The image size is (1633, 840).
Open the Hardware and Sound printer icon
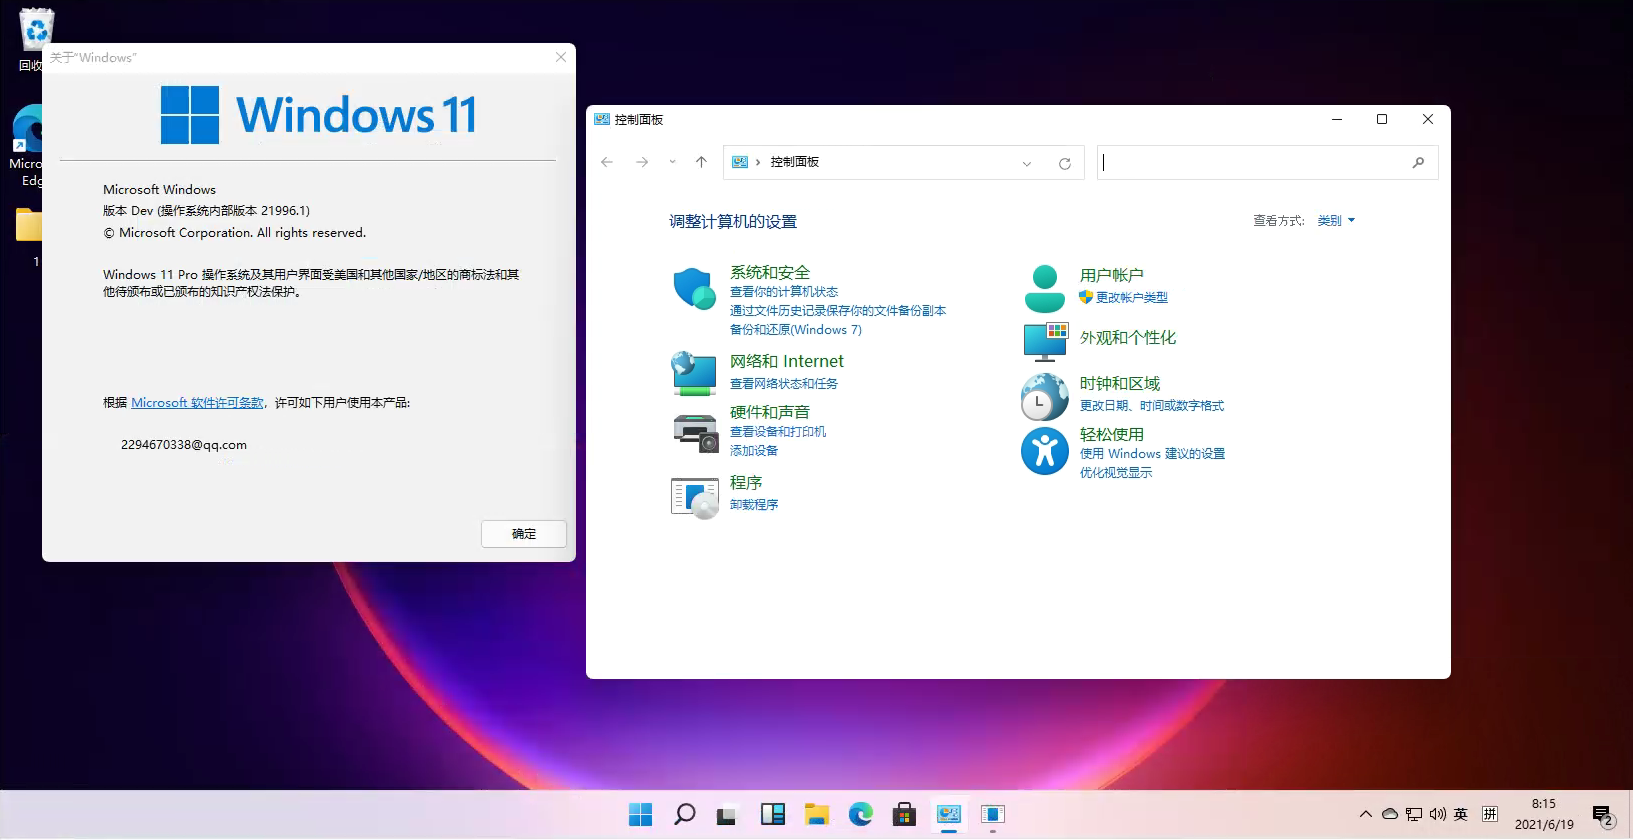click(695, 432)
